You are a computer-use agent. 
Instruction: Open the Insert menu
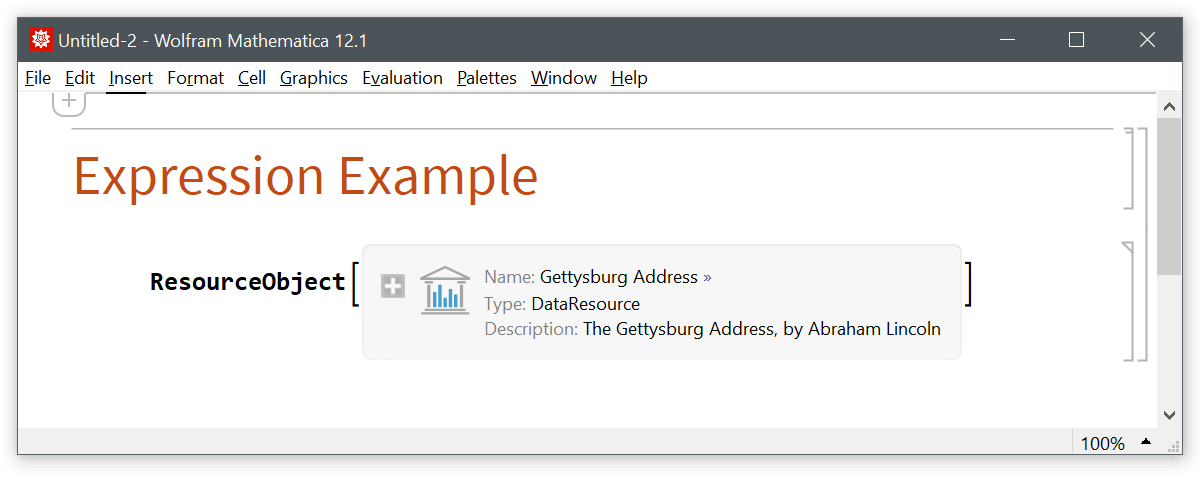tap(131, 78)
